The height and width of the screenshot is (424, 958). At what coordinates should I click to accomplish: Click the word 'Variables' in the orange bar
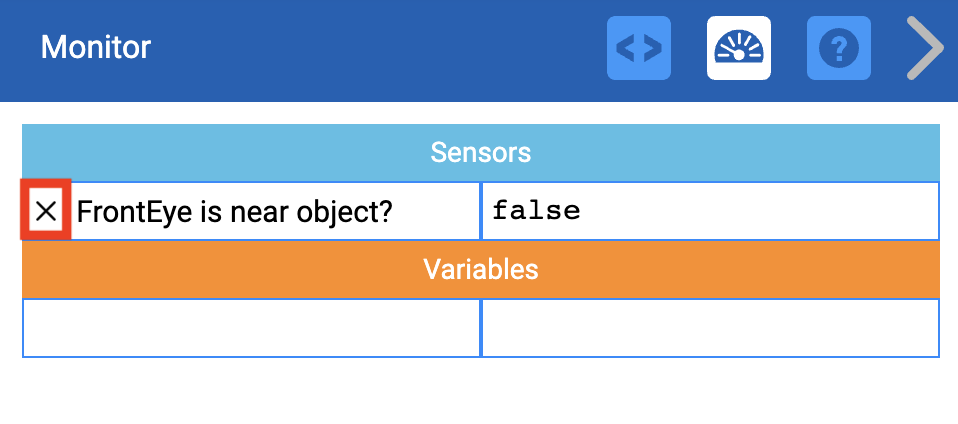480,269
